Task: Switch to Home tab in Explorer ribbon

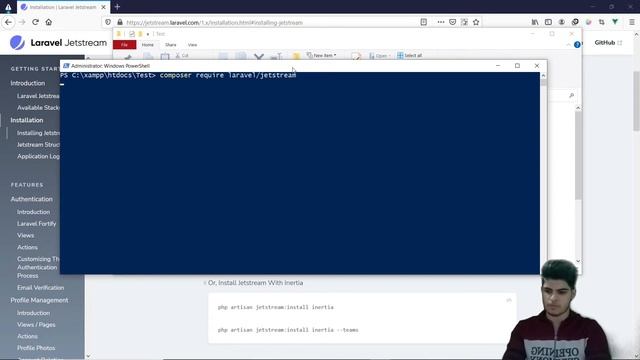Action: click(x=148, y=44)
